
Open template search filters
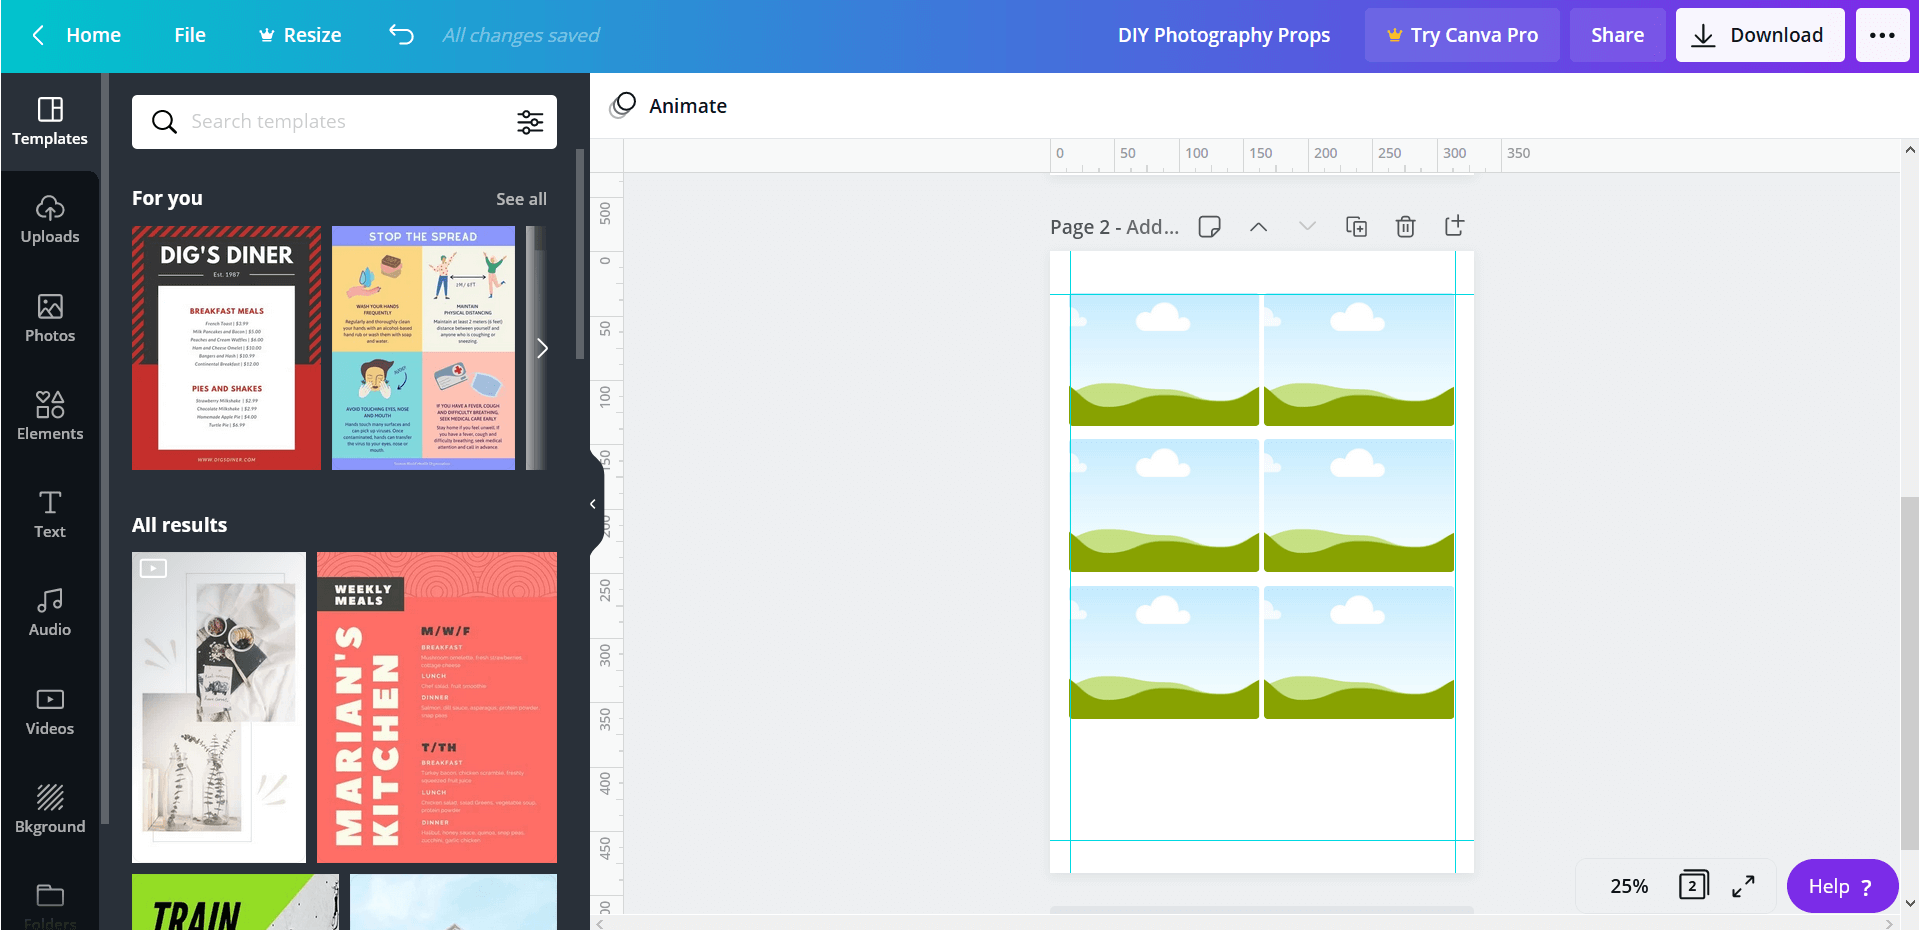(x=530, y=122)
